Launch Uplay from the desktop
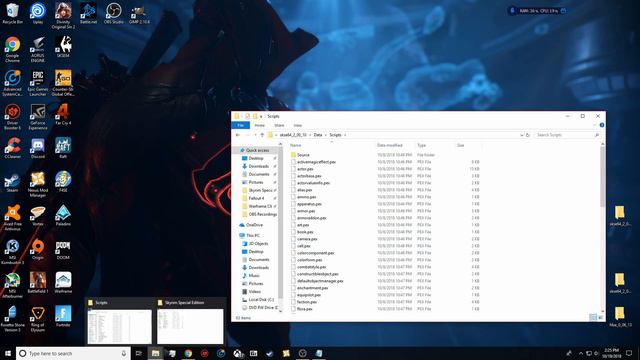Image resolution: width=640 pixels, height=360 pixels. 38,13
